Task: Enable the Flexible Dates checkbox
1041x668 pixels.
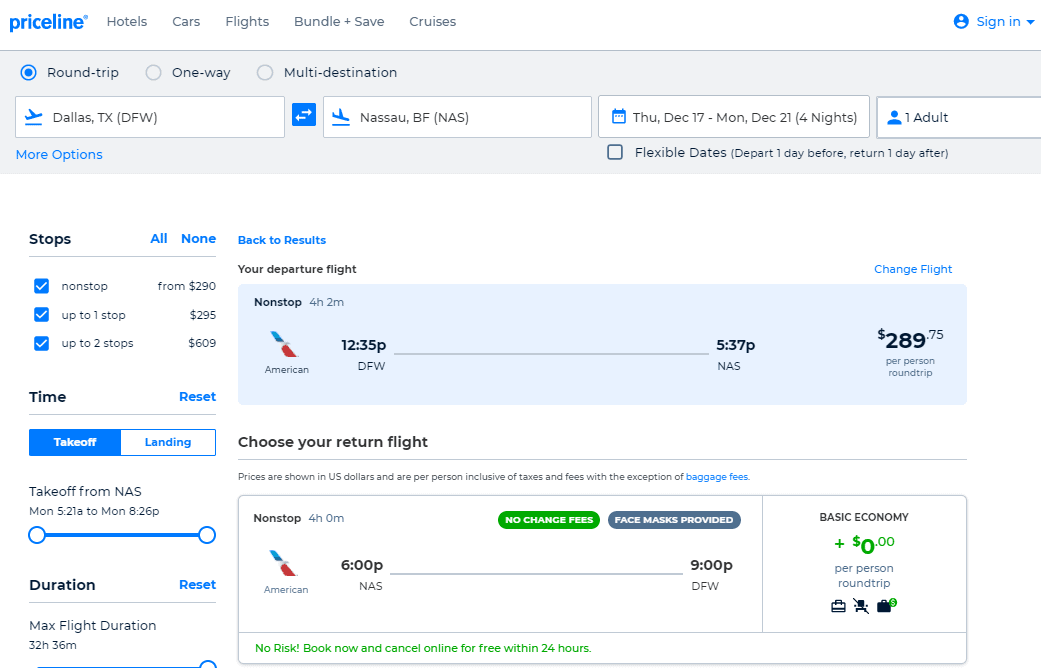Action: point(615,152)
